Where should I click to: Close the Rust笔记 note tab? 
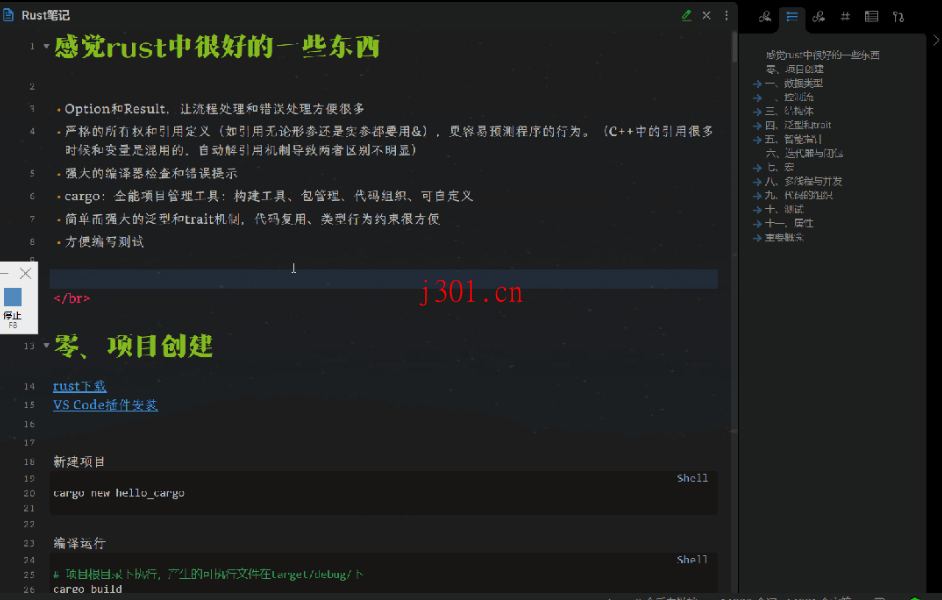click(x=706, y=16)
